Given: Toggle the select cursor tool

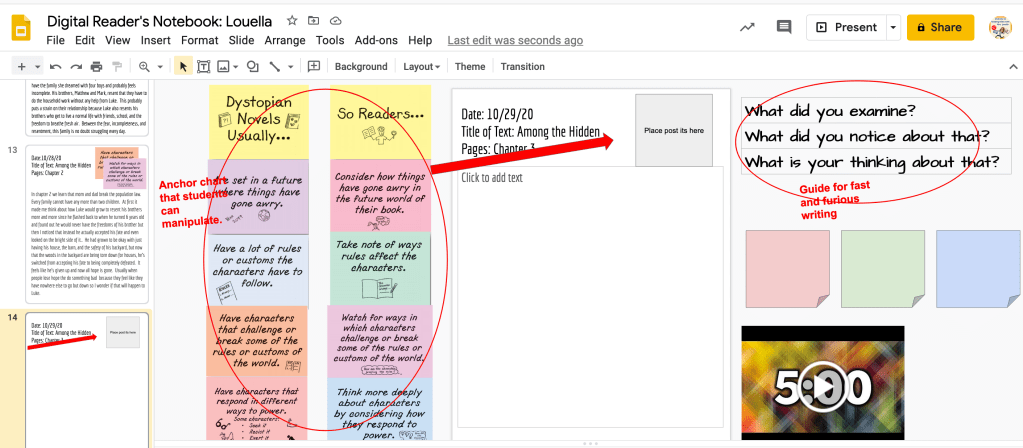Looking at the screenshot, I should [x=183, y=67].
